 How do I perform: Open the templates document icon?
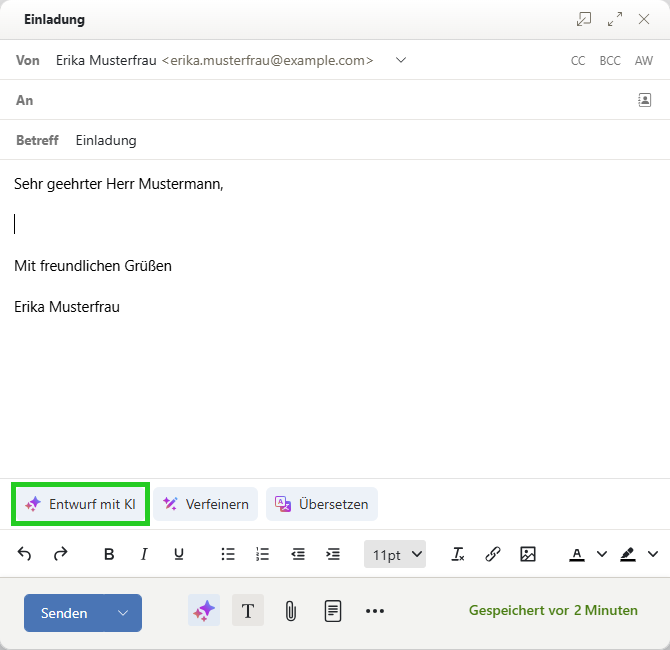coord(332,611)
